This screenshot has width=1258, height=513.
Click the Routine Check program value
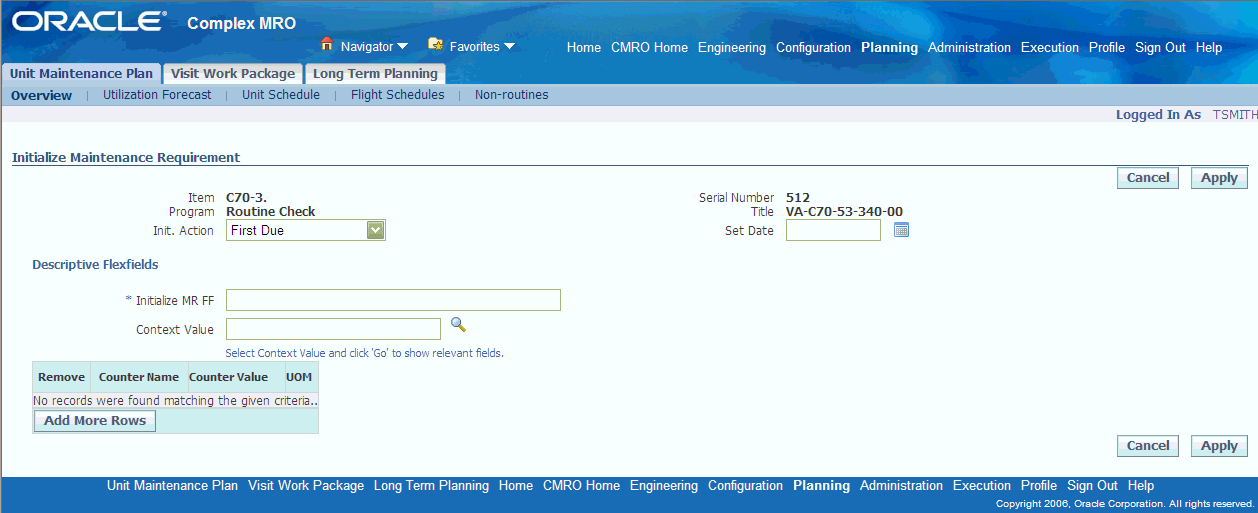(271, 212)
